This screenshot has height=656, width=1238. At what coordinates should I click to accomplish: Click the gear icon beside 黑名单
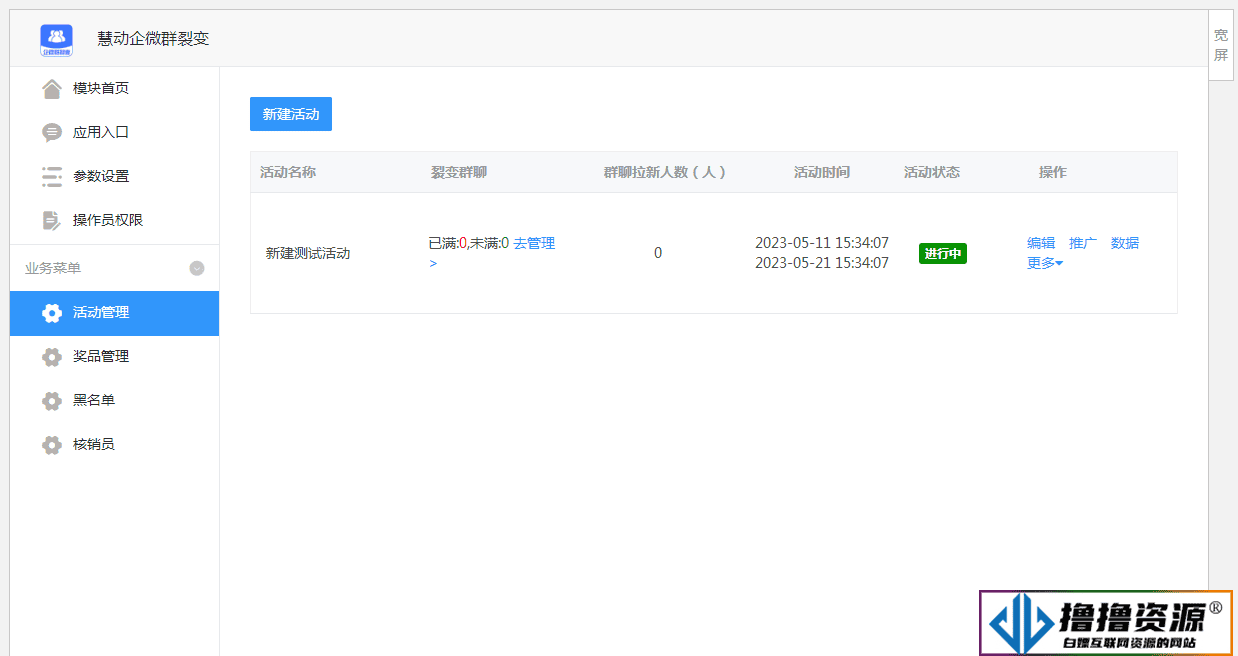(x=52, y=401)
